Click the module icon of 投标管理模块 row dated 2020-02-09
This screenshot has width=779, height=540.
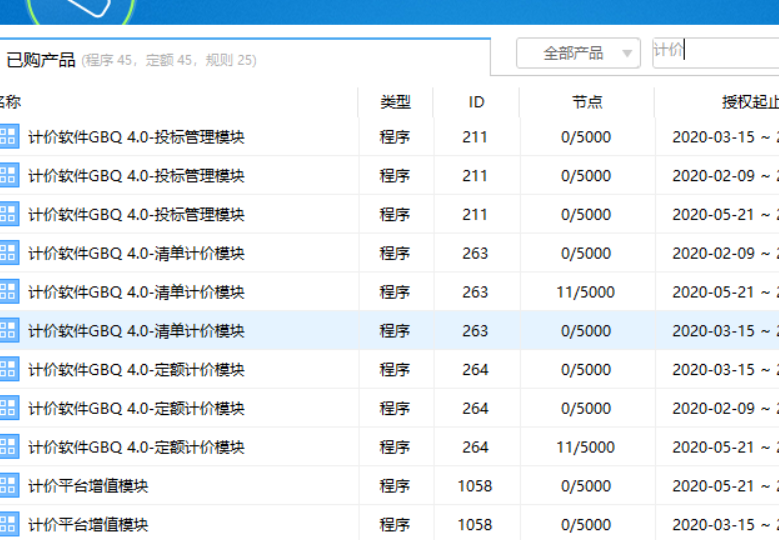pos(8,175)
